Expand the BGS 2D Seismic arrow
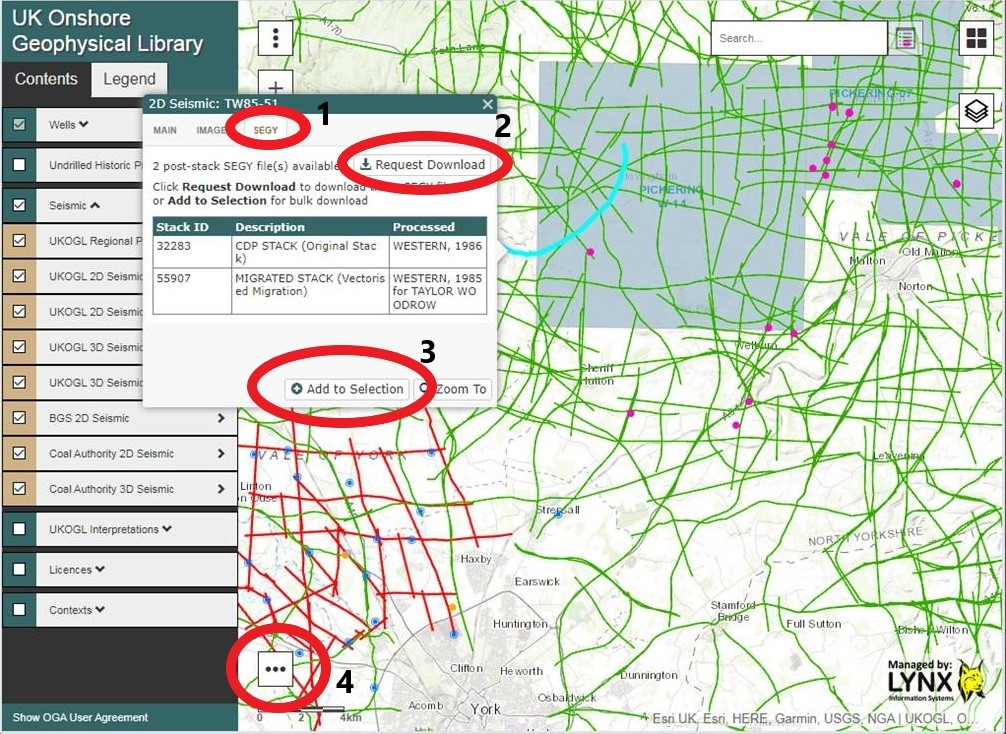The height and width of the screenshot is (734, 1006). point(221,418)
